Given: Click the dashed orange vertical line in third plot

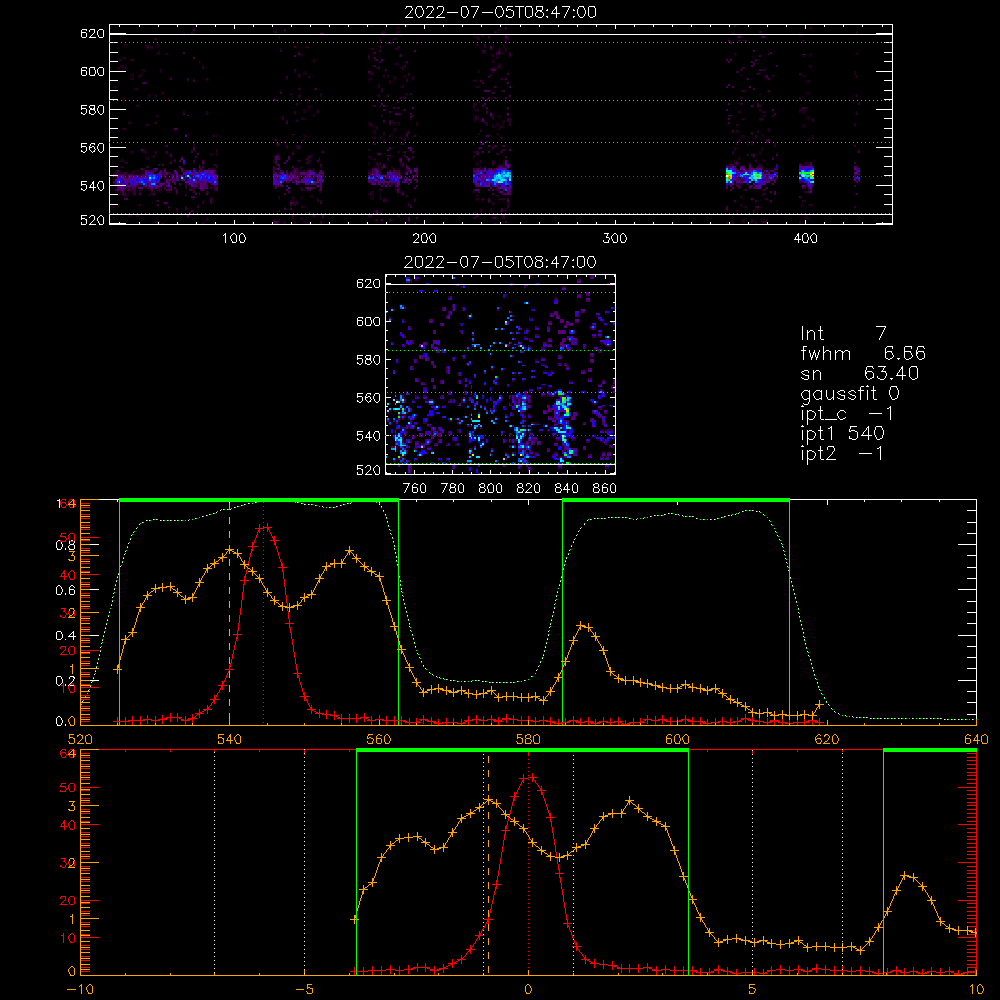Looking at the screenshot, I should [x=230, y=612].
